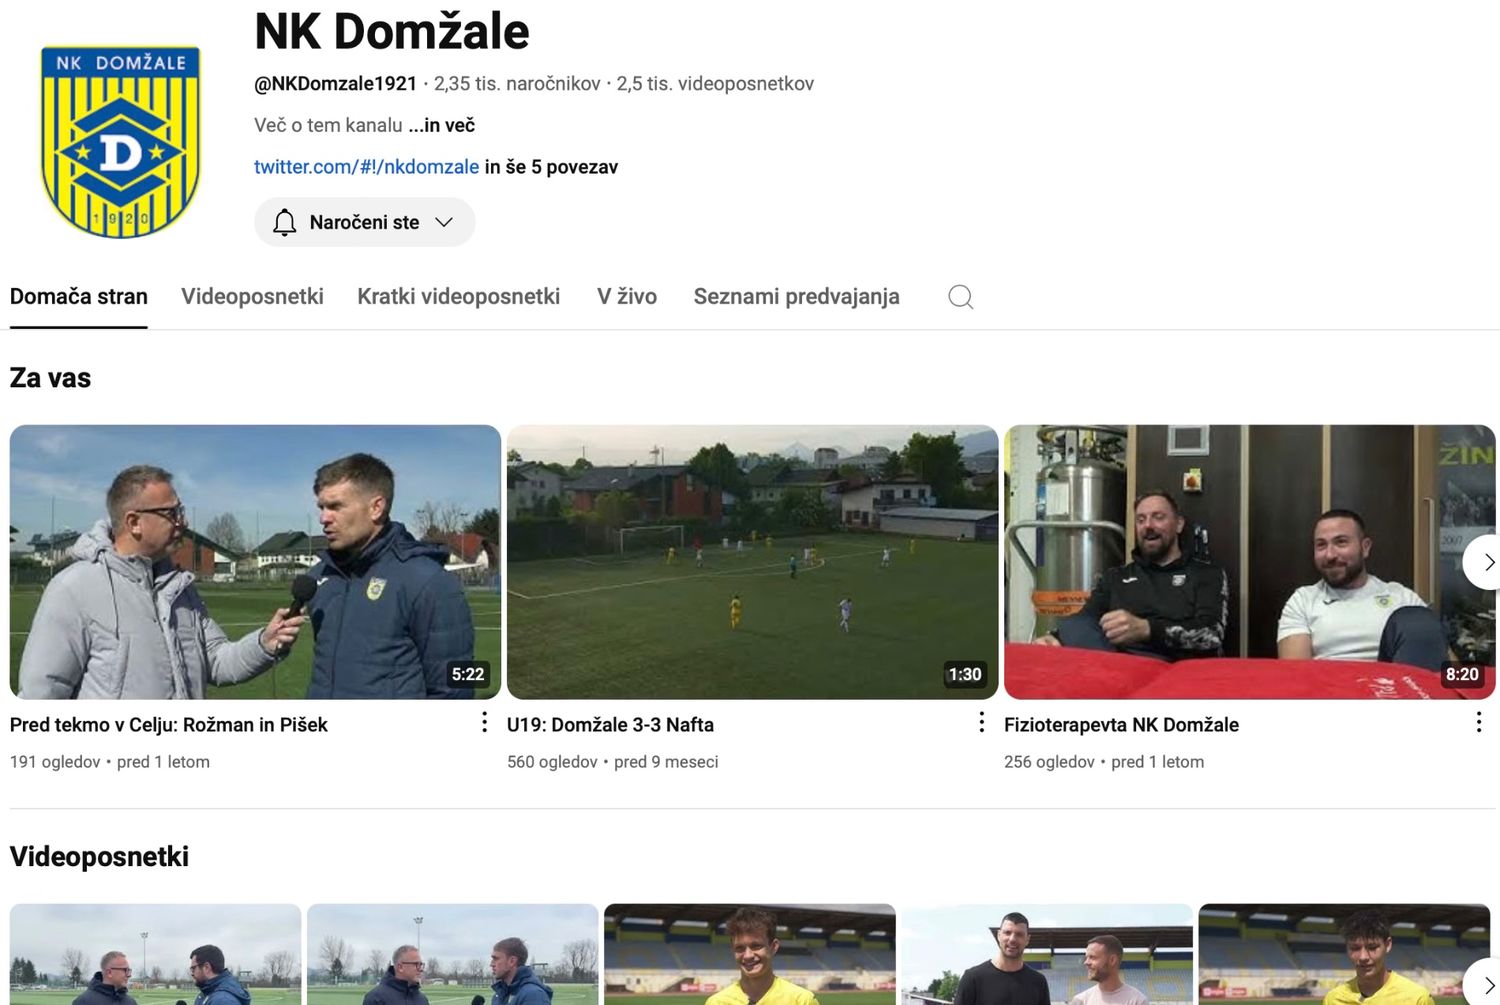Open the Domača stran tab
Viewport: 1500px width, 1005px height.
79,297
